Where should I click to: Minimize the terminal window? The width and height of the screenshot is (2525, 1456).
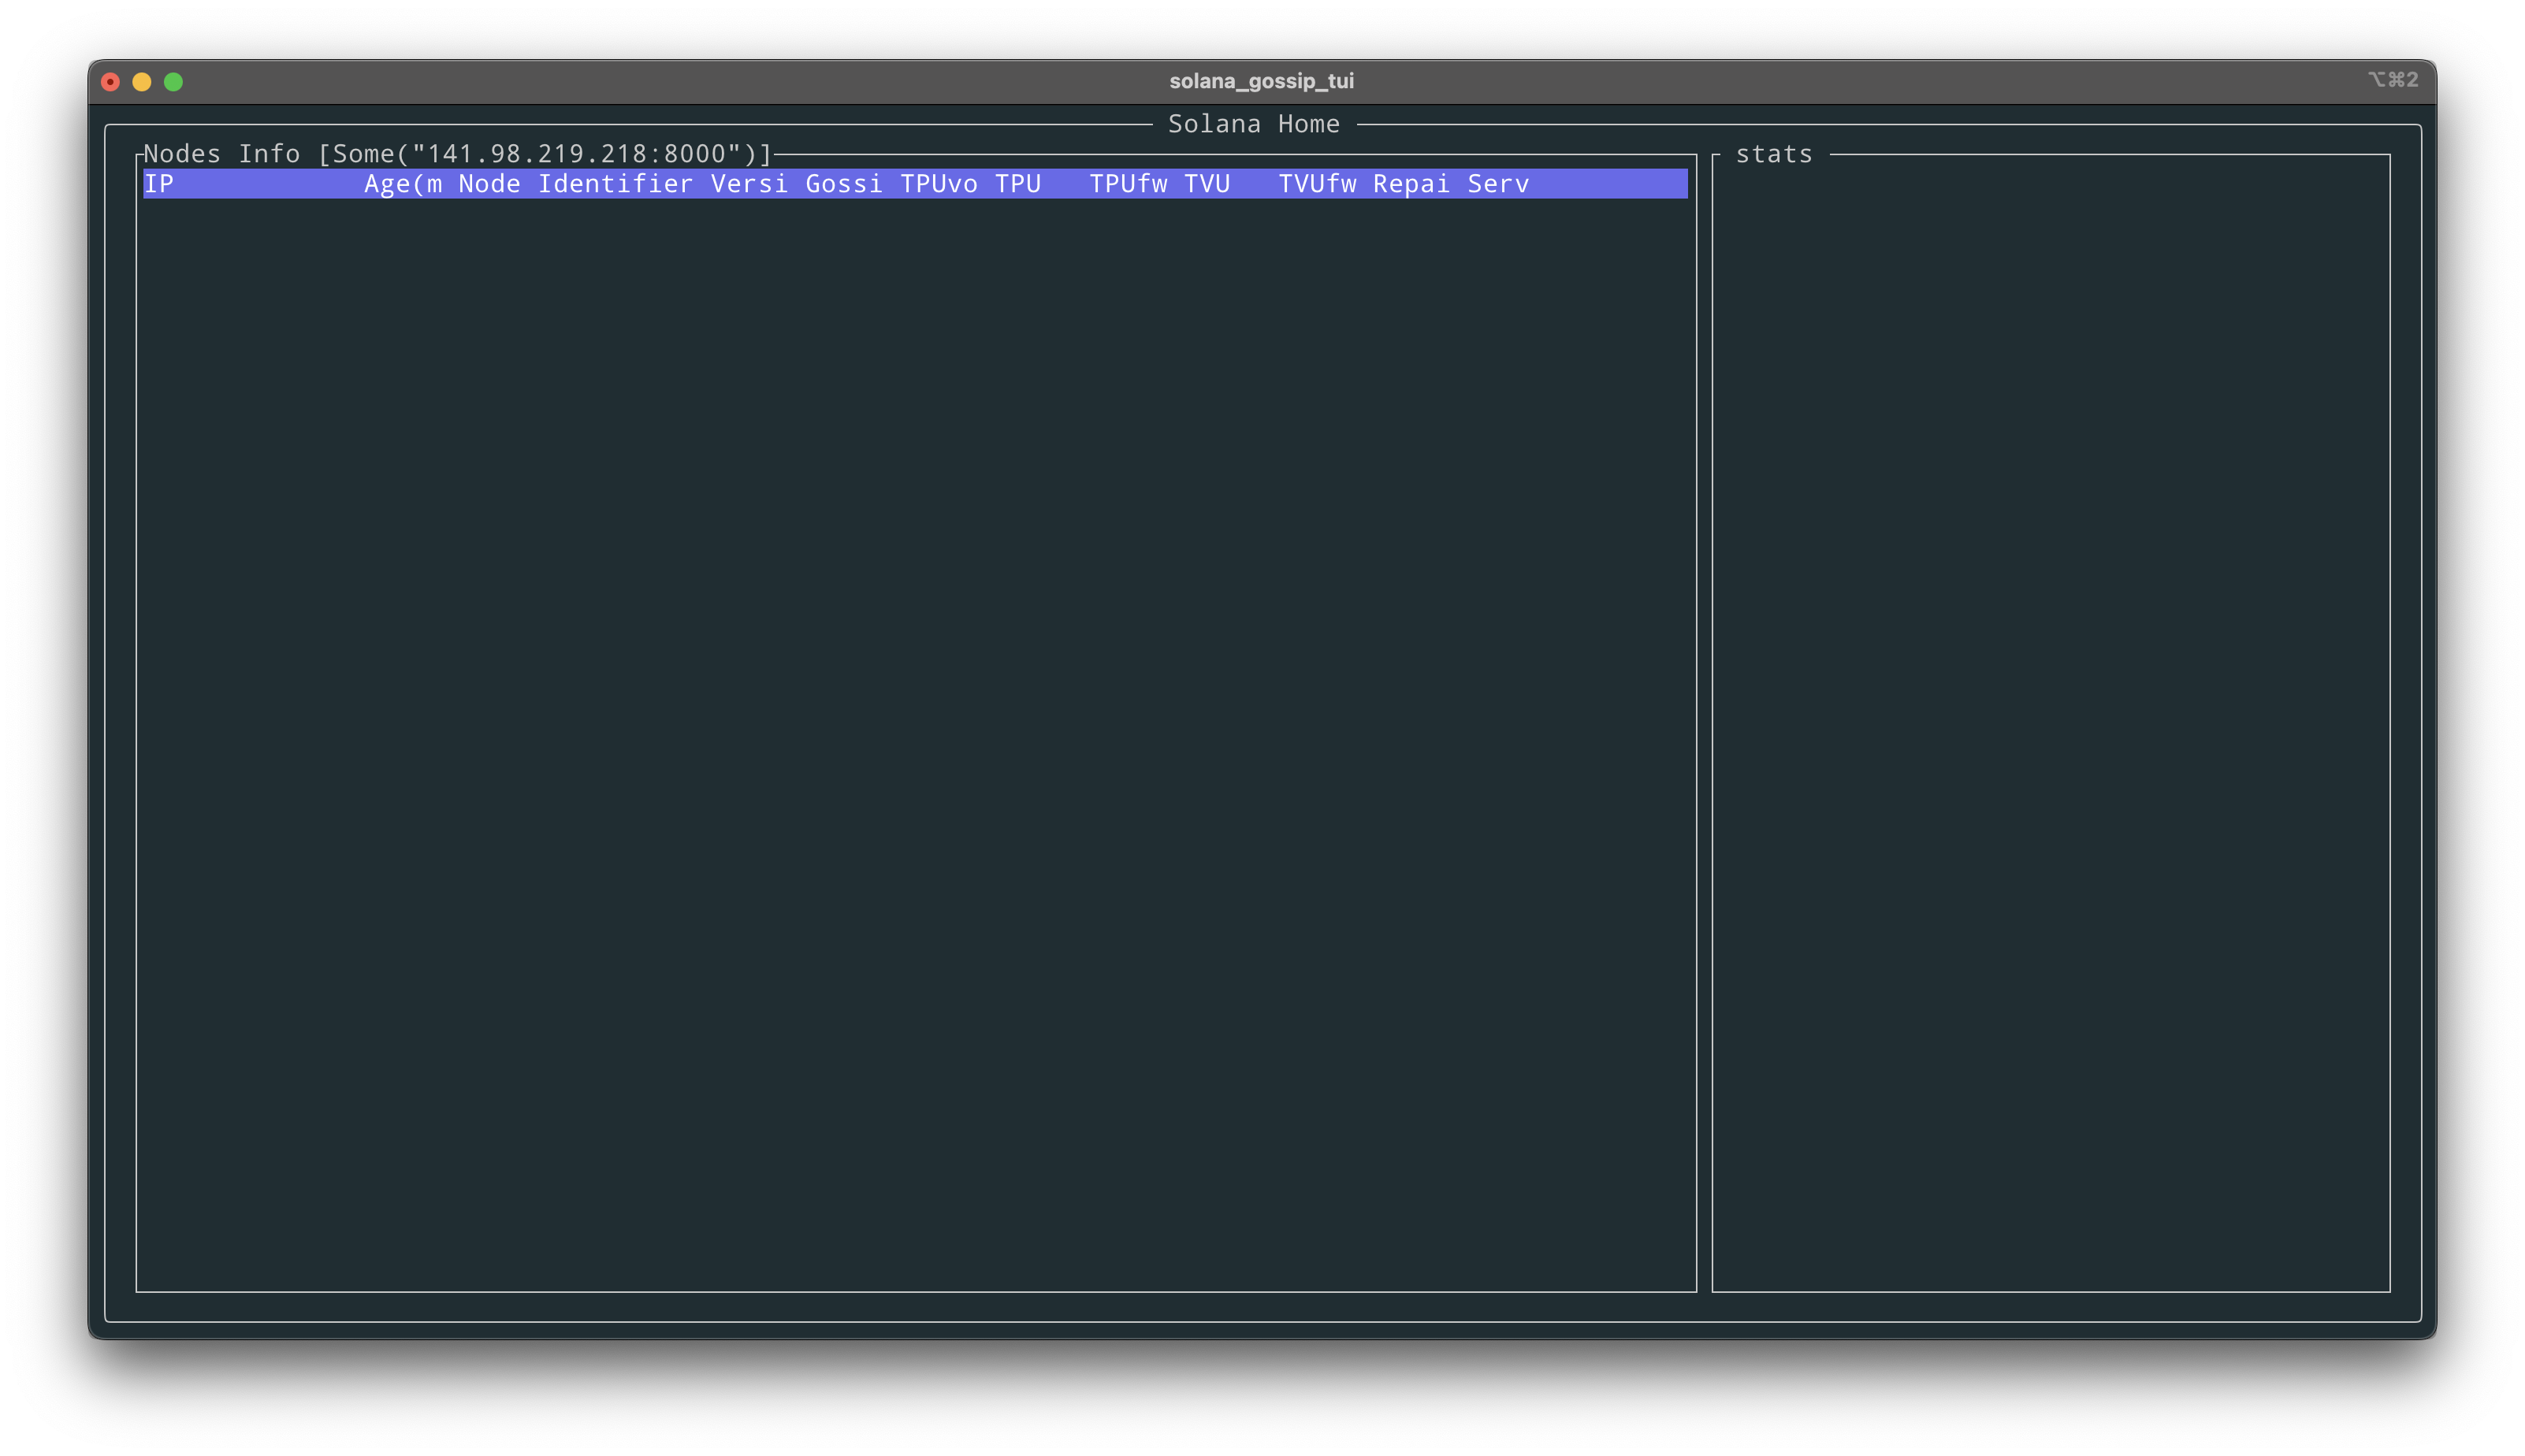(142, 82)
